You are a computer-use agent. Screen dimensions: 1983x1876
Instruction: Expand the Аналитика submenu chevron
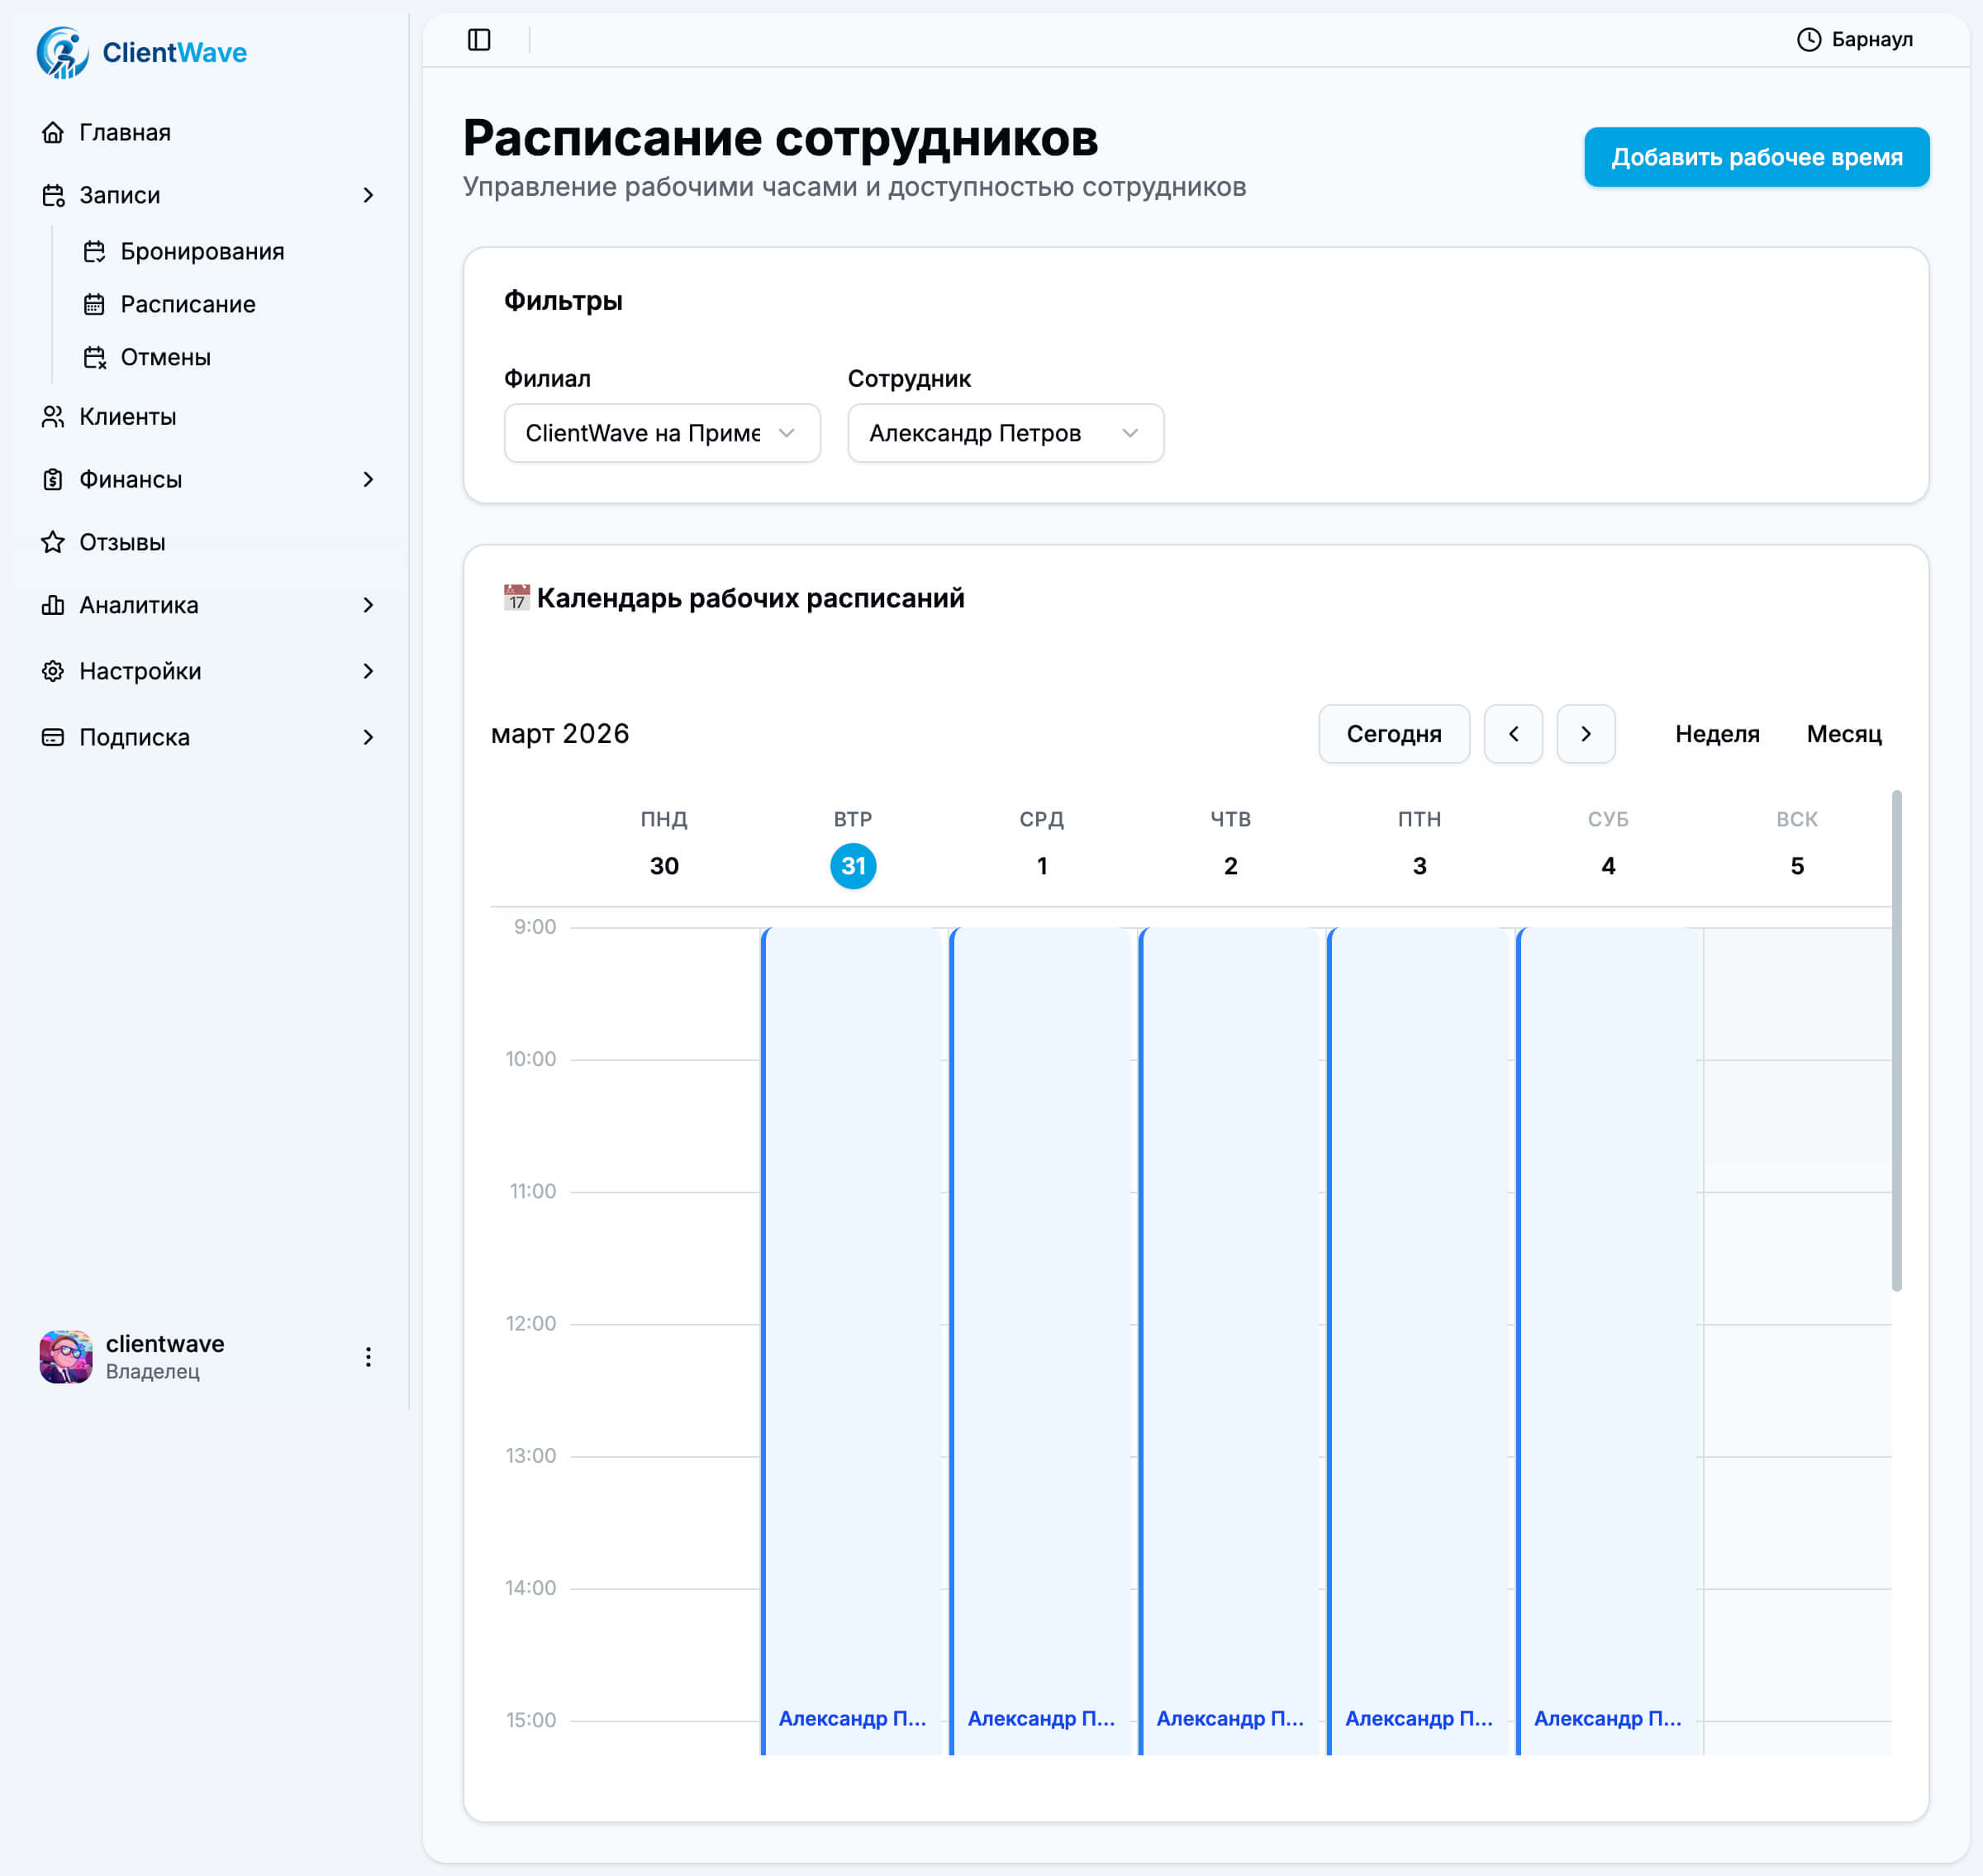pos(368,605)
